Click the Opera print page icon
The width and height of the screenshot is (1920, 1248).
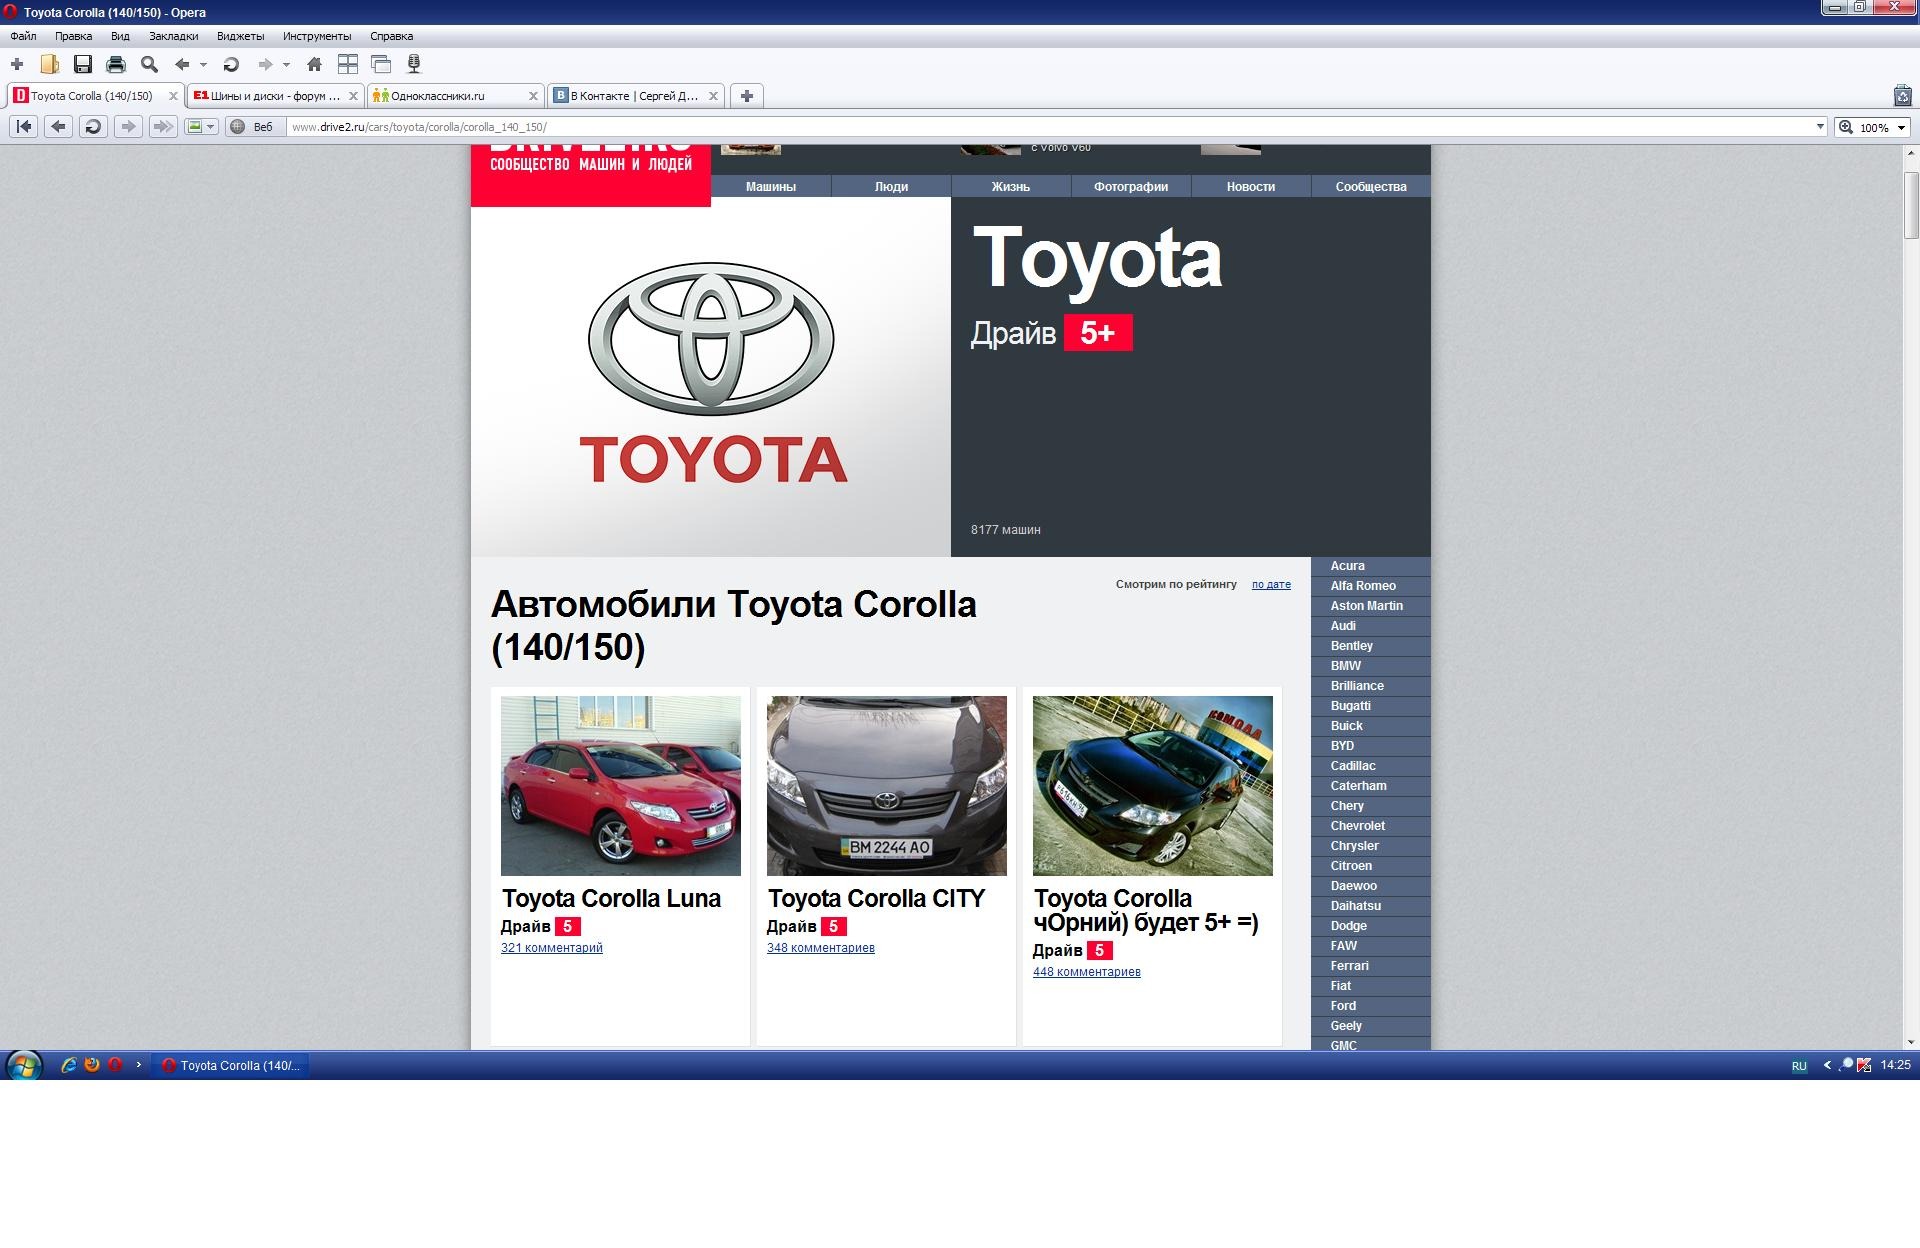coord(116,64)
